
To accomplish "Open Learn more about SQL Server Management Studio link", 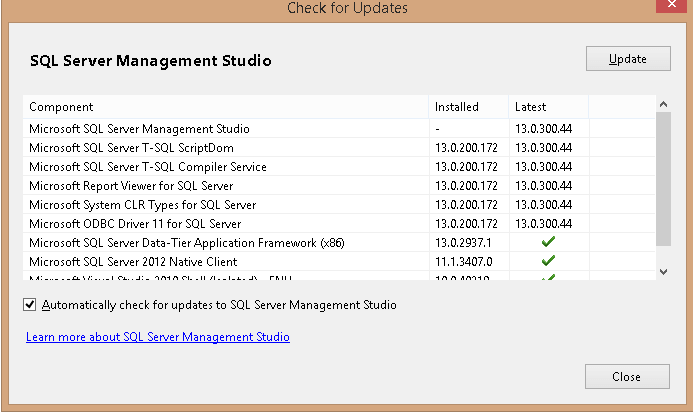I will tap(158, 337).
